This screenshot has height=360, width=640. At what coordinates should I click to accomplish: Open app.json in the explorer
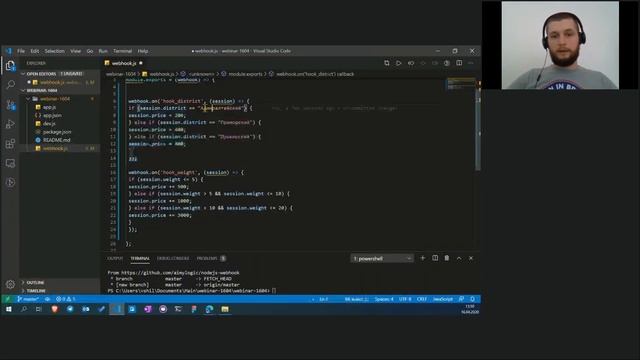point(52,115)
